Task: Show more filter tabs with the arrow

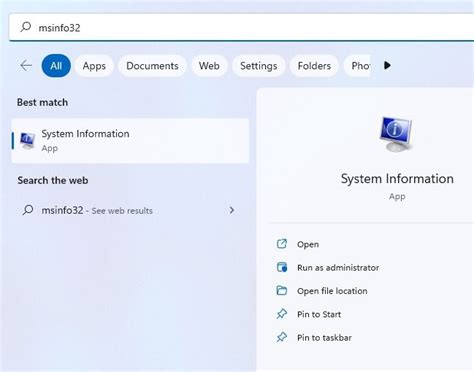Action: tap(387, 65)
